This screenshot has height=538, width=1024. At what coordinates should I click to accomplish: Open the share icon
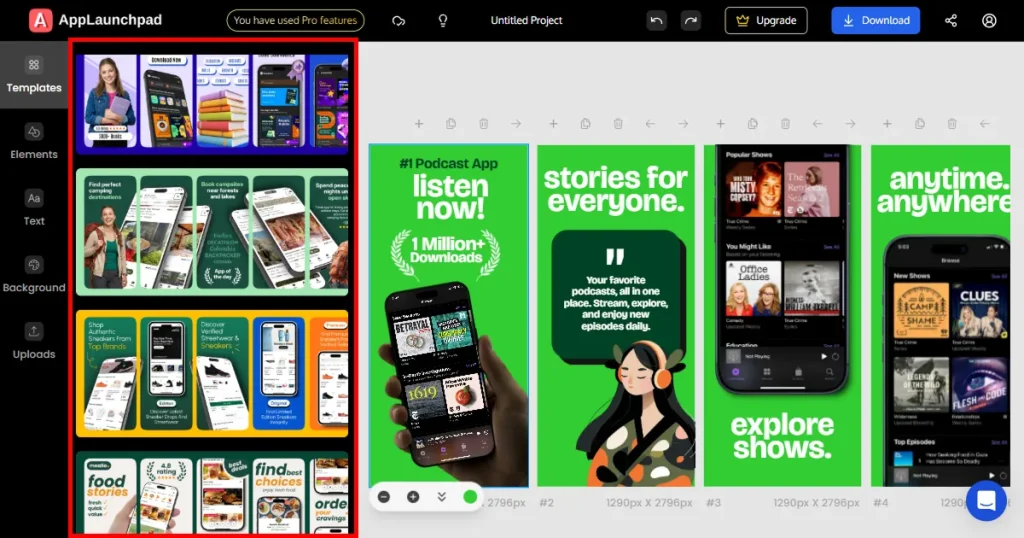(x=951, y=20)
